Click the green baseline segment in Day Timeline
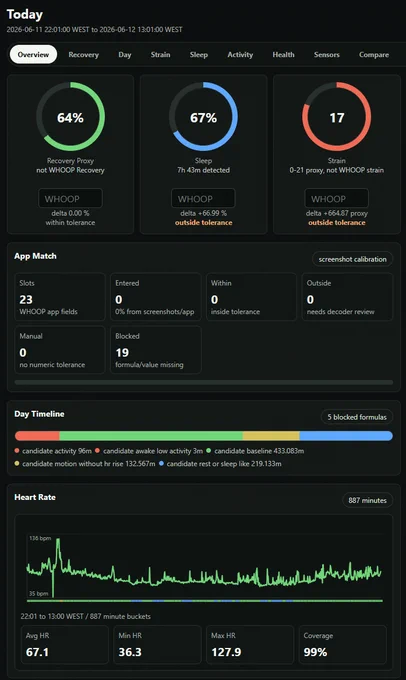 coord(151,436)
